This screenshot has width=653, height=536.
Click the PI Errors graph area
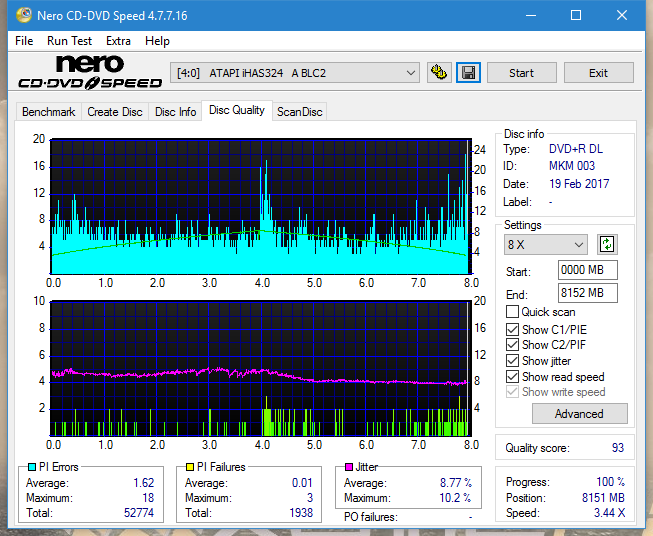click(x=261, y=207)
